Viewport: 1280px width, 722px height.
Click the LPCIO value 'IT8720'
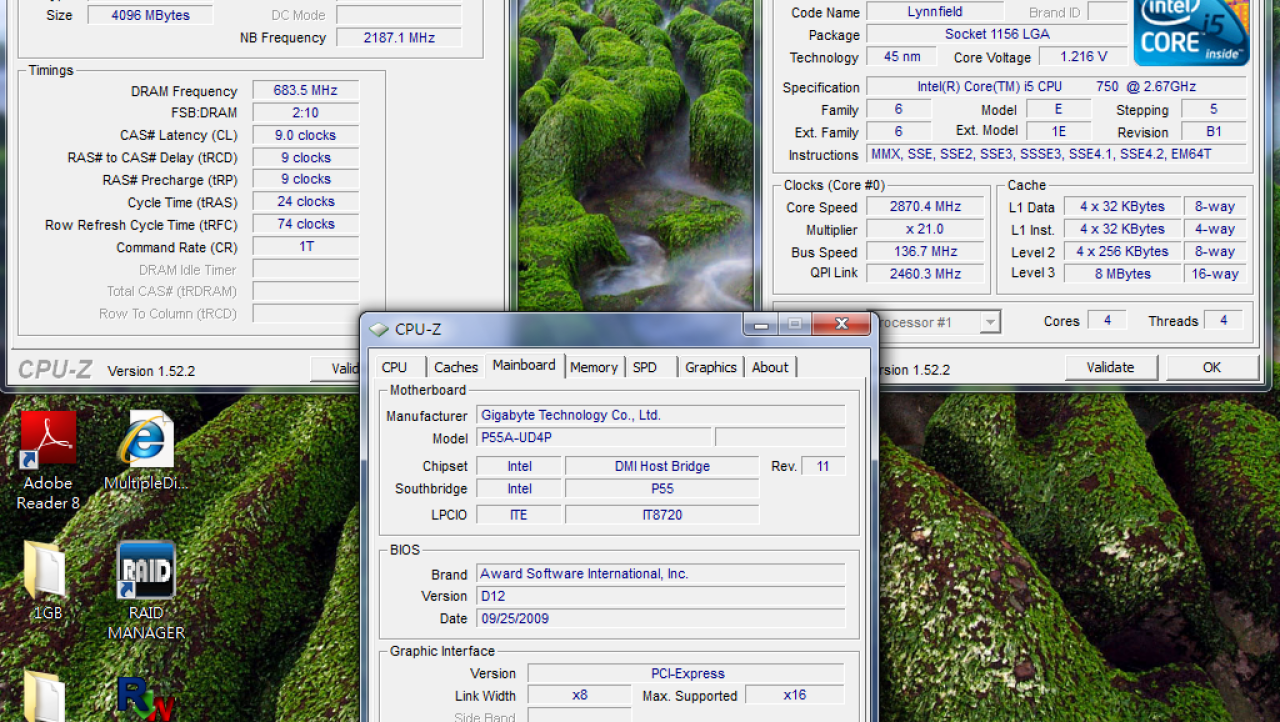point(662,515)
